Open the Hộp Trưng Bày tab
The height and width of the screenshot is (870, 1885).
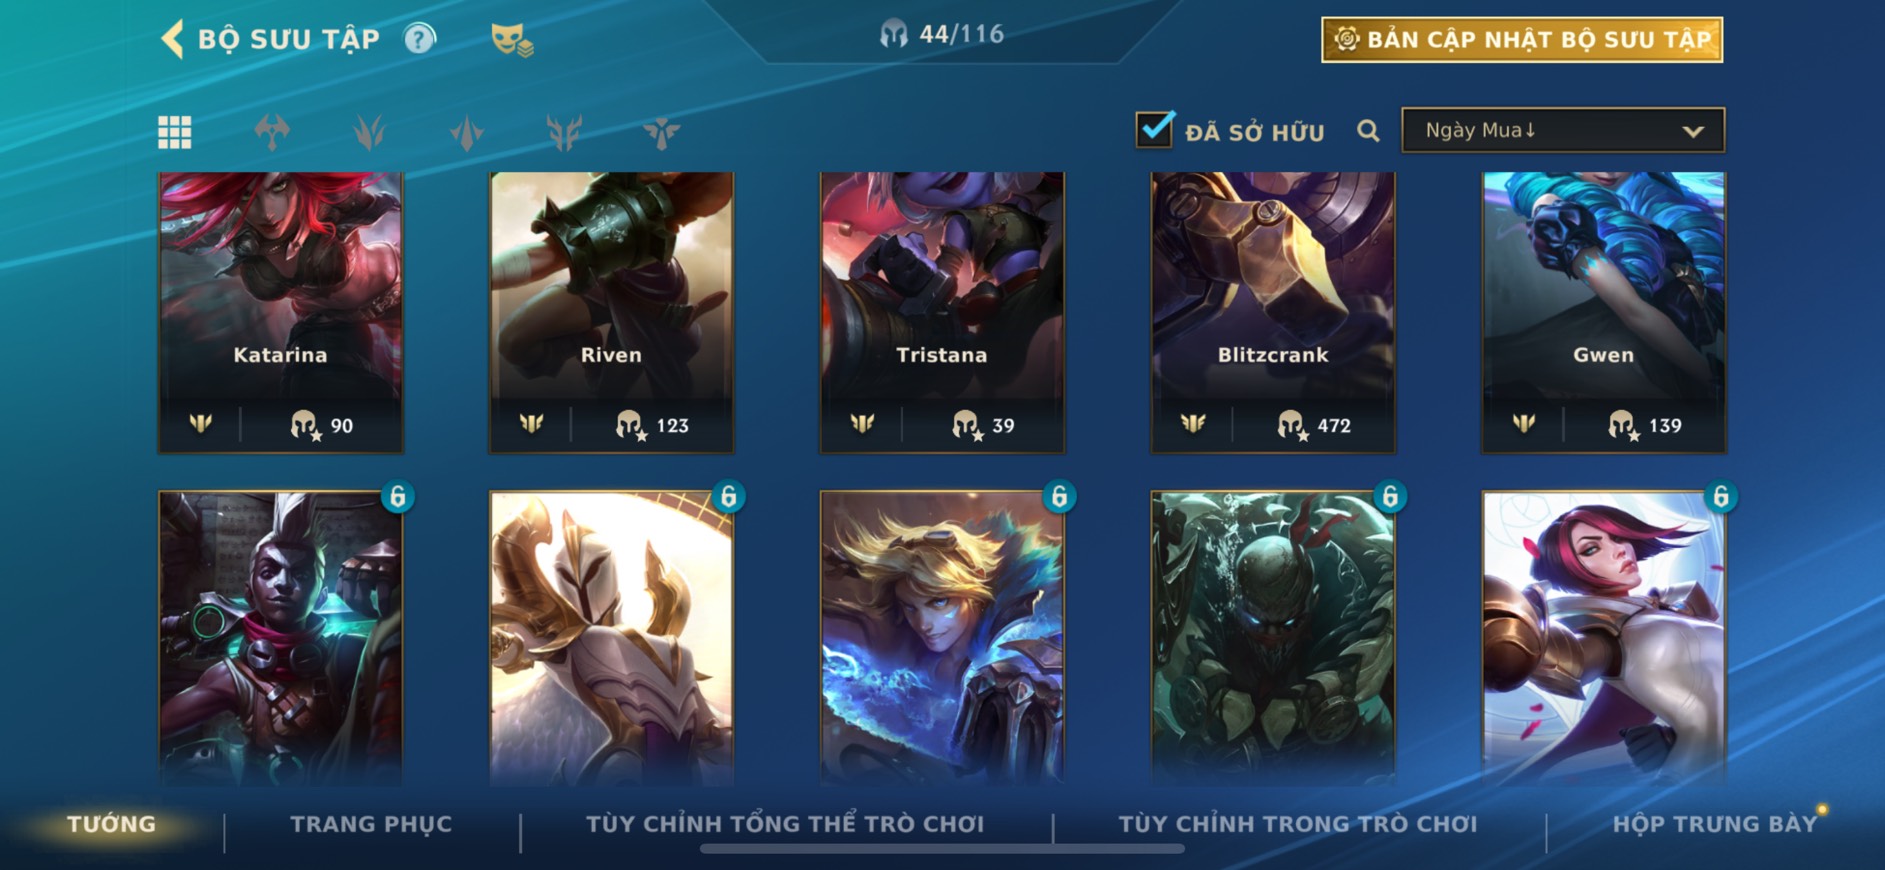click(x=1714, y=824)
